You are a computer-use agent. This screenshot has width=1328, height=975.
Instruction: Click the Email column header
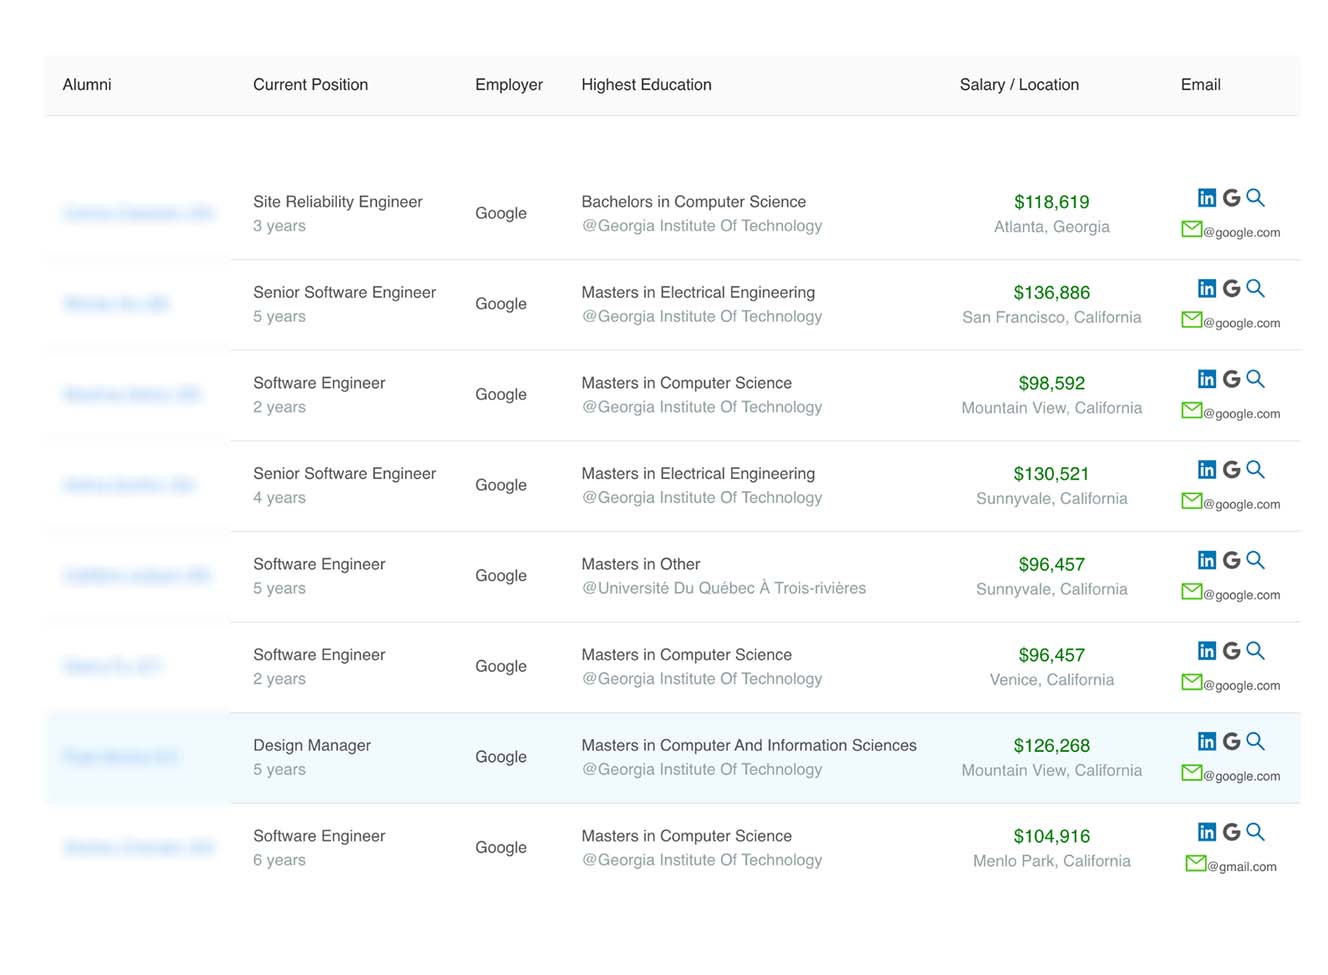[1200, 85]
